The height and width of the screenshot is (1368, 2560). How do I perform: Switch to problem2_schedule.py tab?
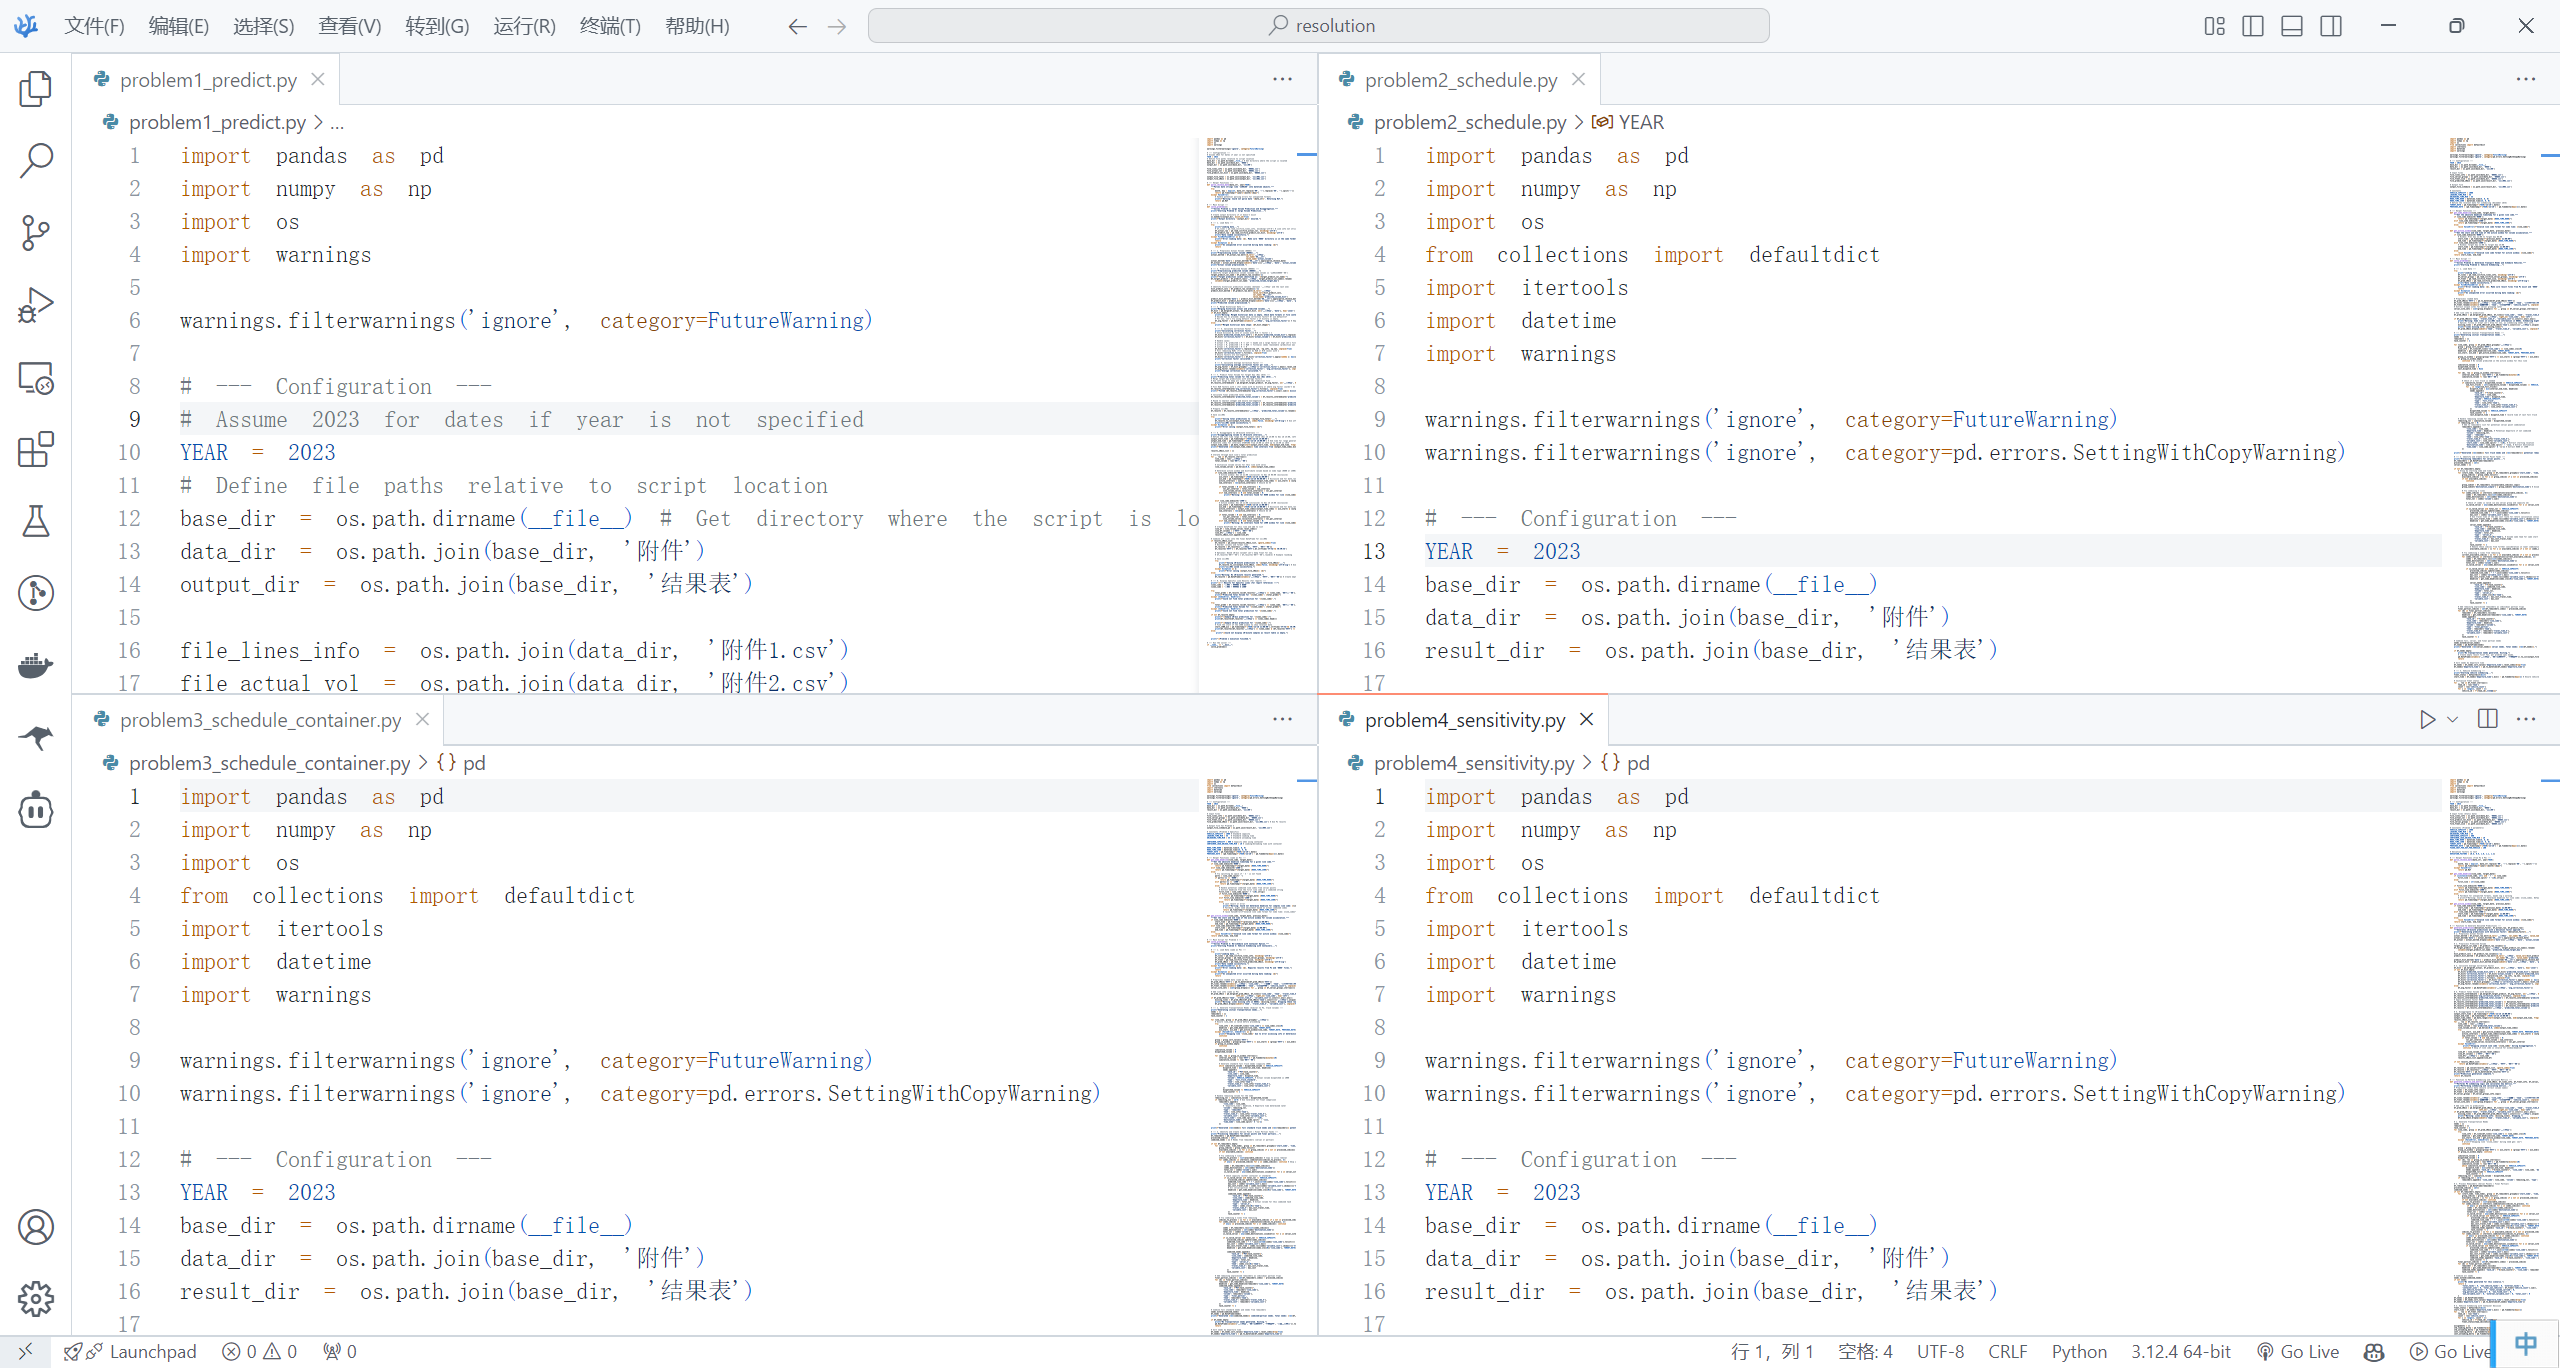(1460, 80)
